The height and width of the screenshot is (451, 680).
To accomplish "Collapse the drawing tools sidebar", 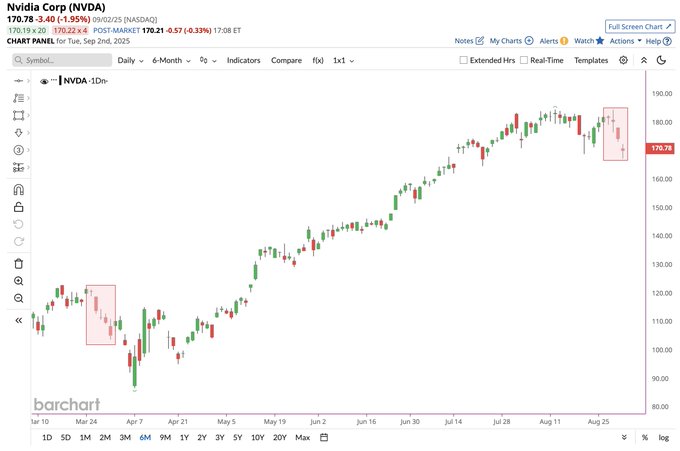I will pyautogui.click(x=19, y=320).
